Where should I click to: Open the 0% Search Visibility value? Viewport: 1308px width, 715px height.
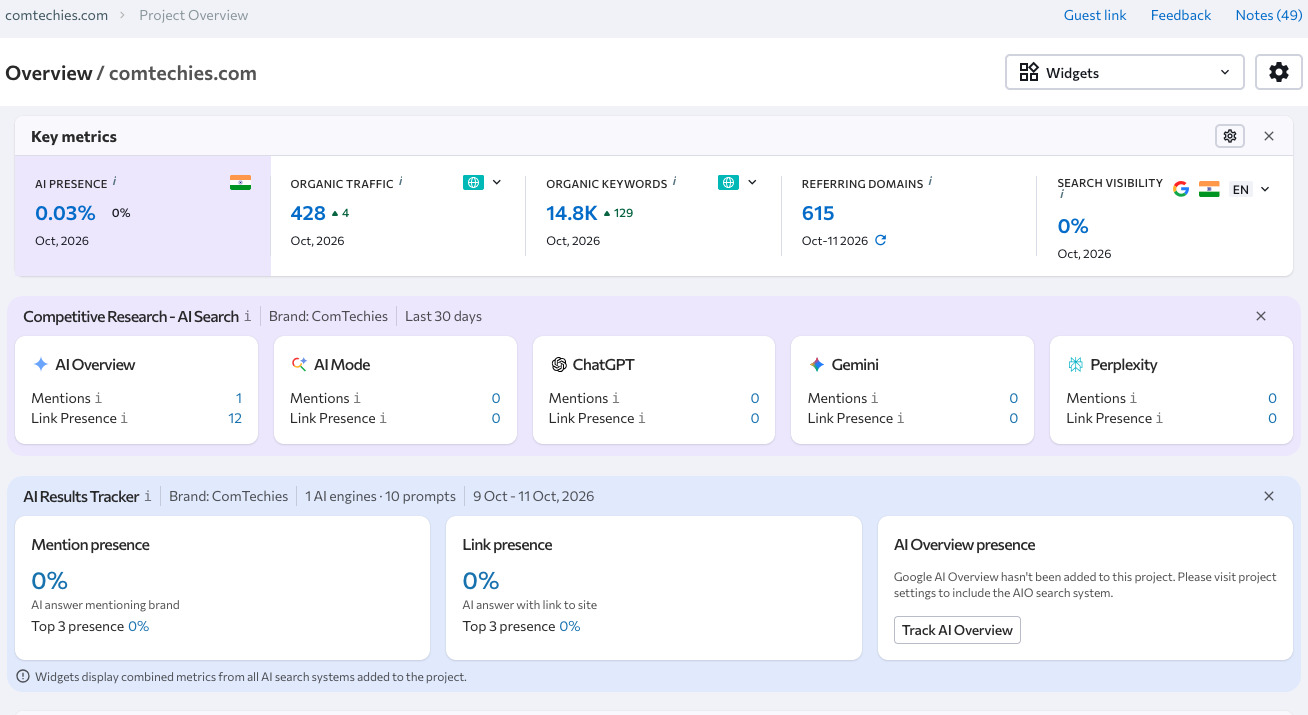1073,226
